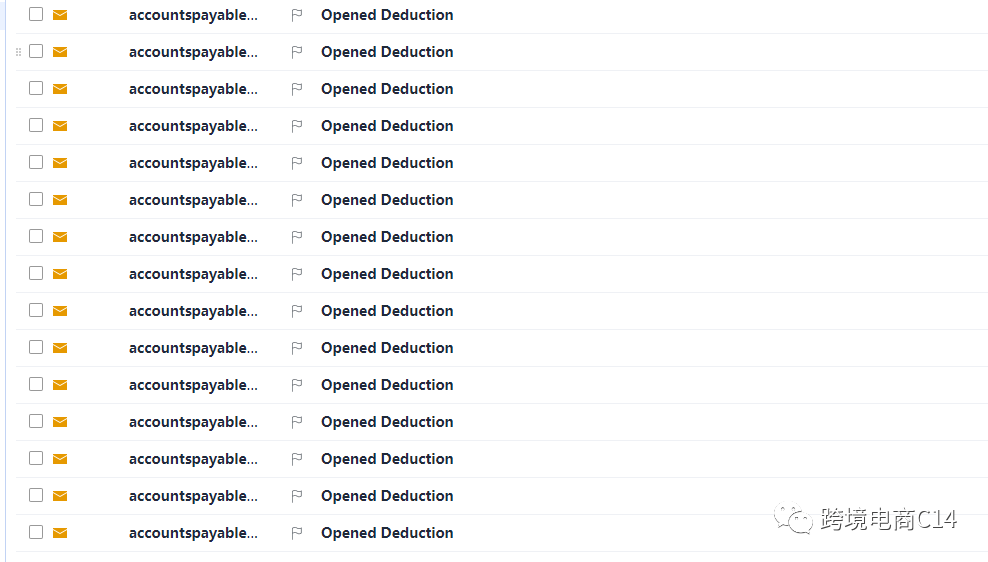
Task: Click the flag icon on the fourth email
Action: coord(297,126)
